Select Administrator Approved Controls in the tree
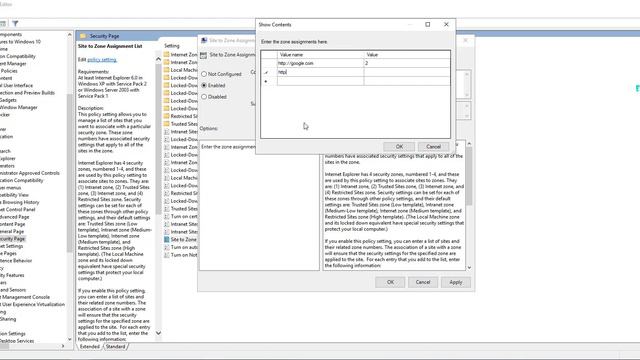This screenshot has height=360, width=640. tap(30, 173)
